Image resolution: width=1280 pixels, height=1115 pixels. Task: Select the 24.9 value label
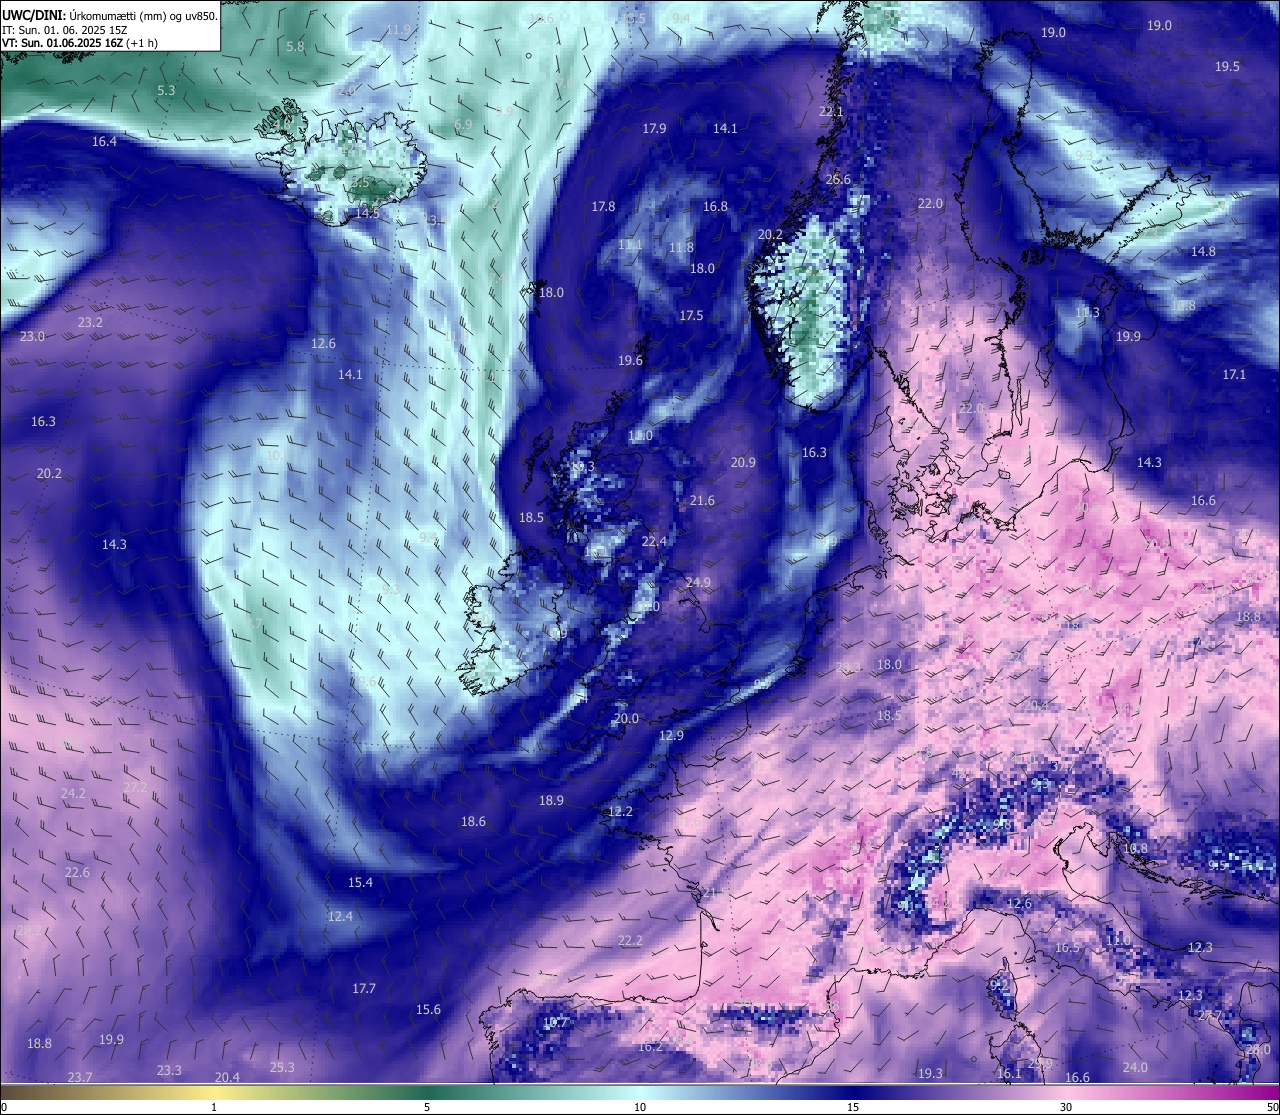pos(698,583)
